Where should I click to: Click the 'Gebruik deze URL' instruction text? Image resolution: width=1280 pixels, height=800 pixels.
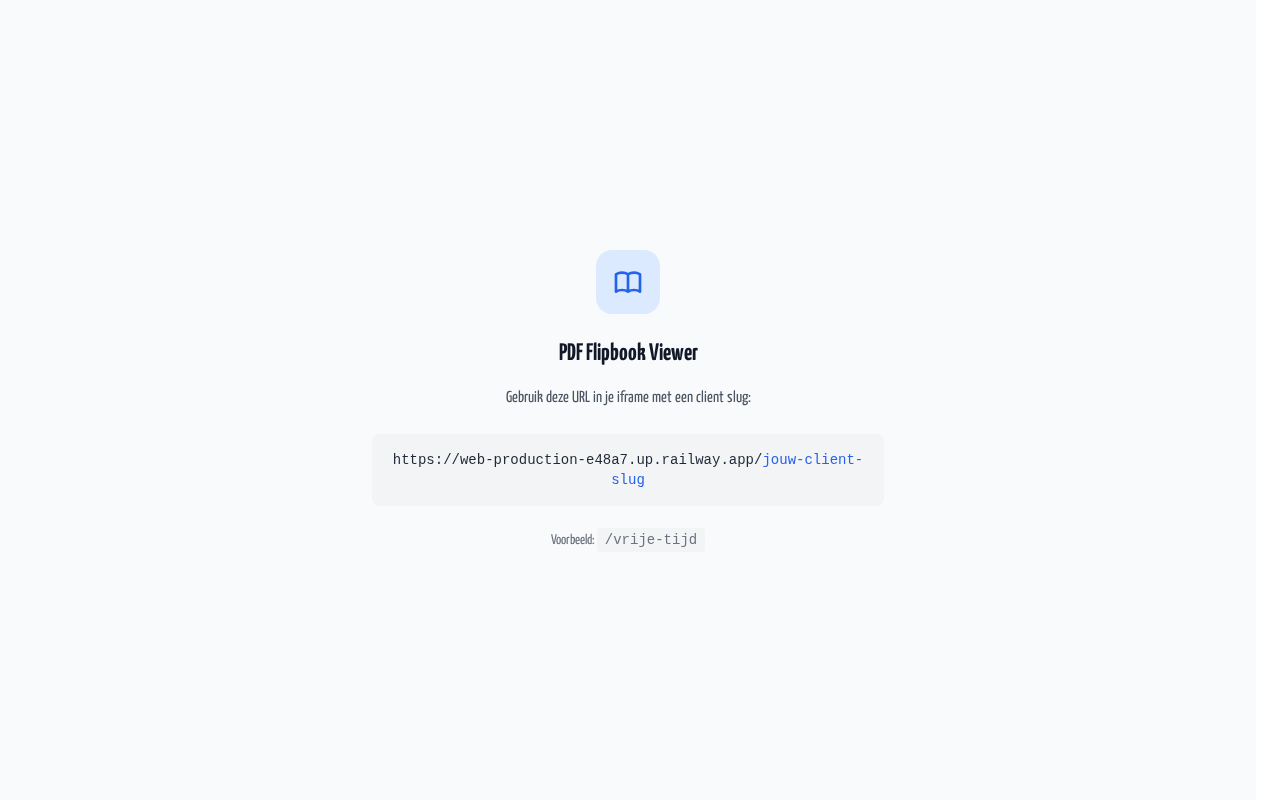pos(628,397)
